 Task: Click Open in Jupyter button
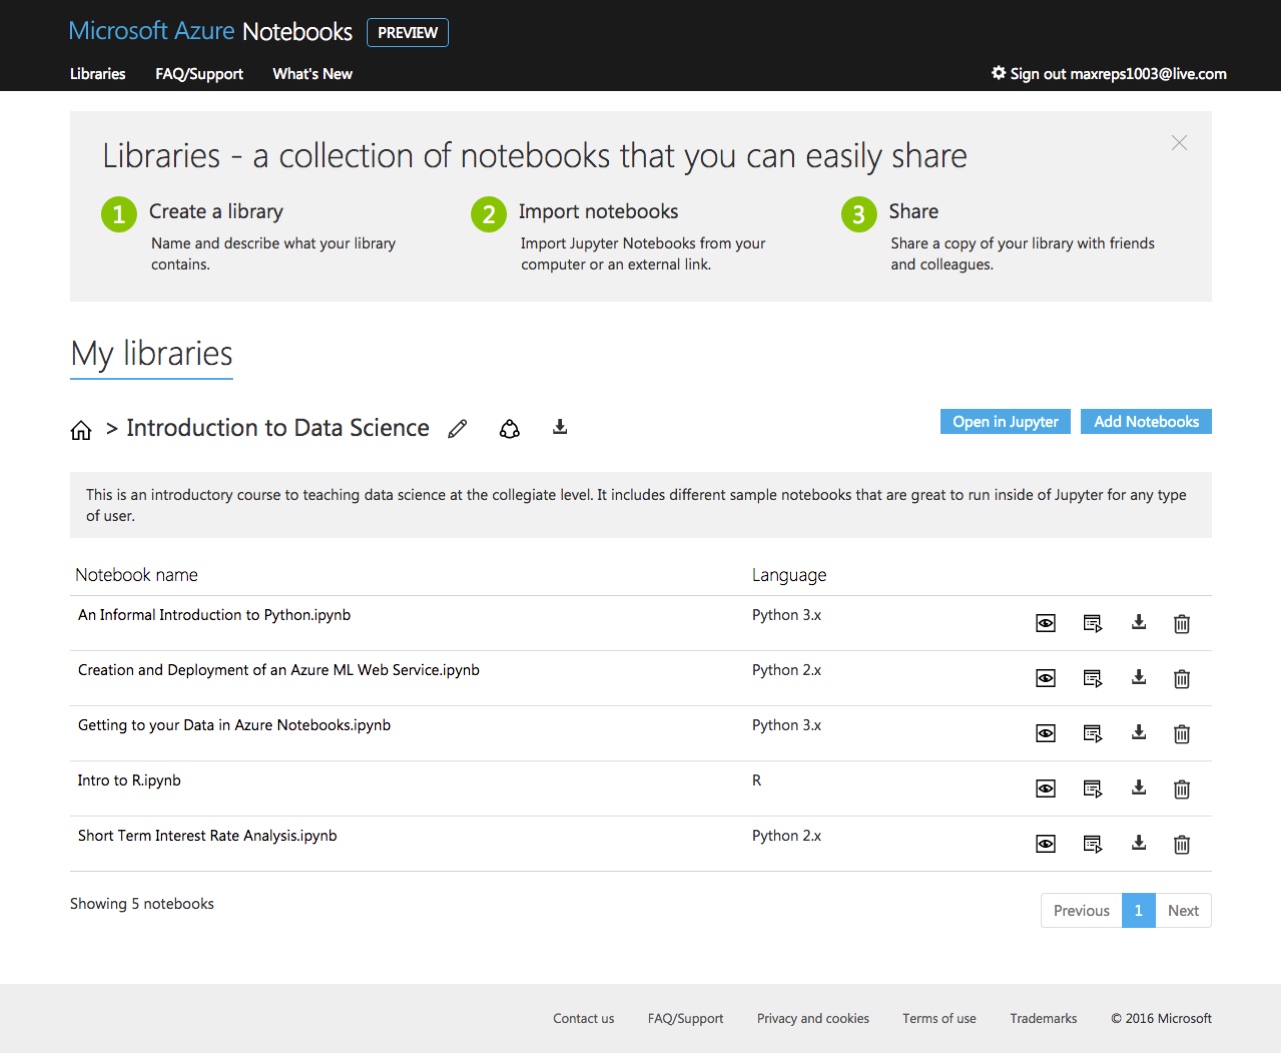coord(1005,422)
